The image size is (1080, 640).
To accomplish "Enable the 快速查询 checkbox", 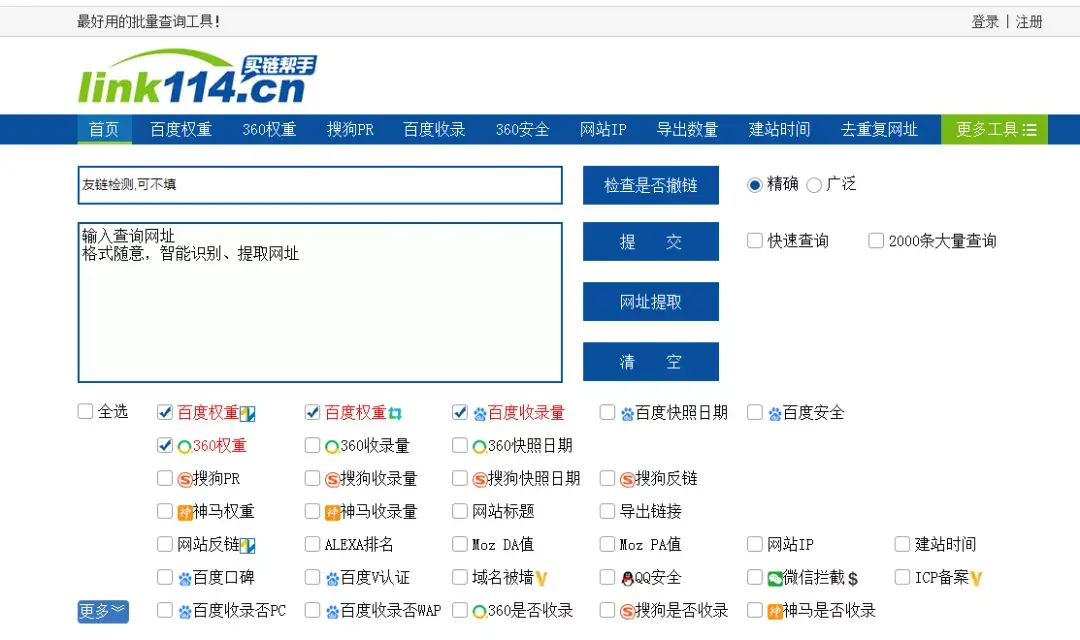I will click(755, 240).
